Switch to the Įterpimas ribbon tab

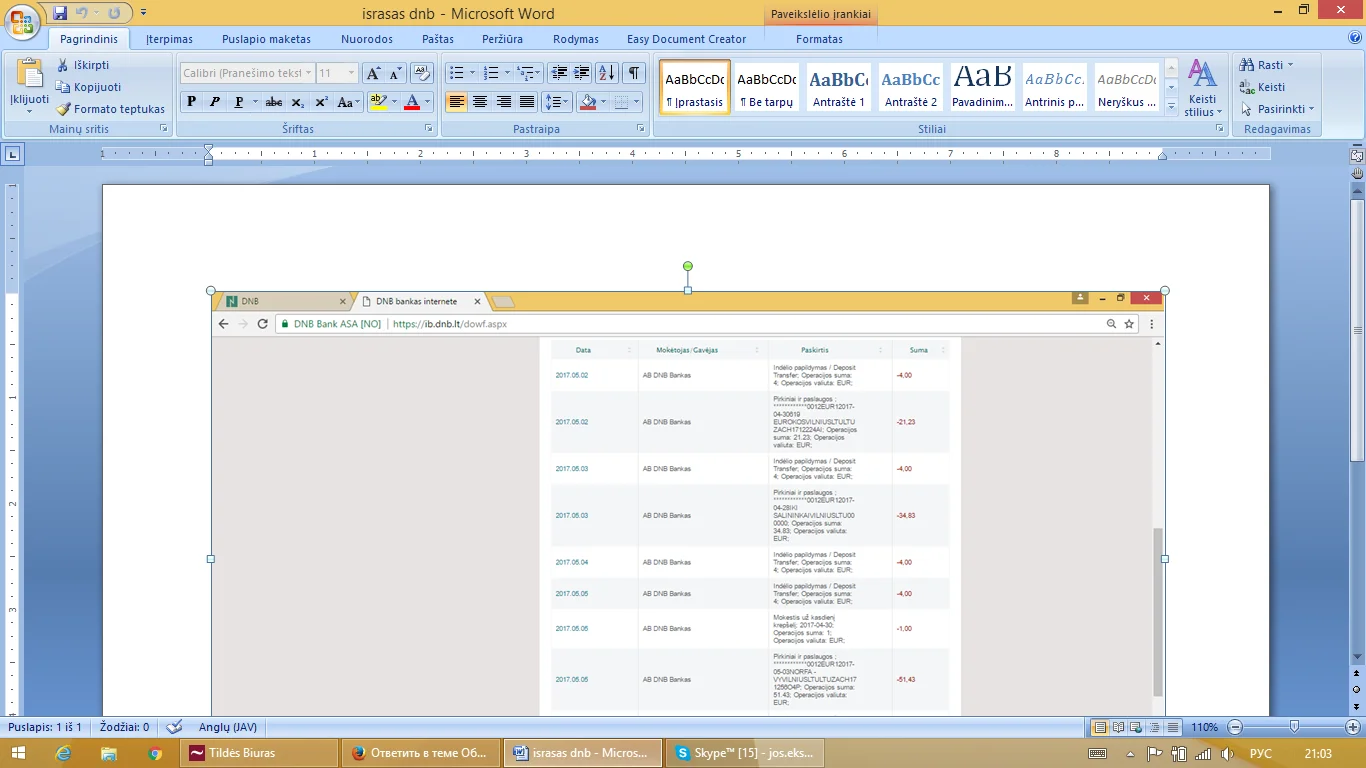[169, 39]
